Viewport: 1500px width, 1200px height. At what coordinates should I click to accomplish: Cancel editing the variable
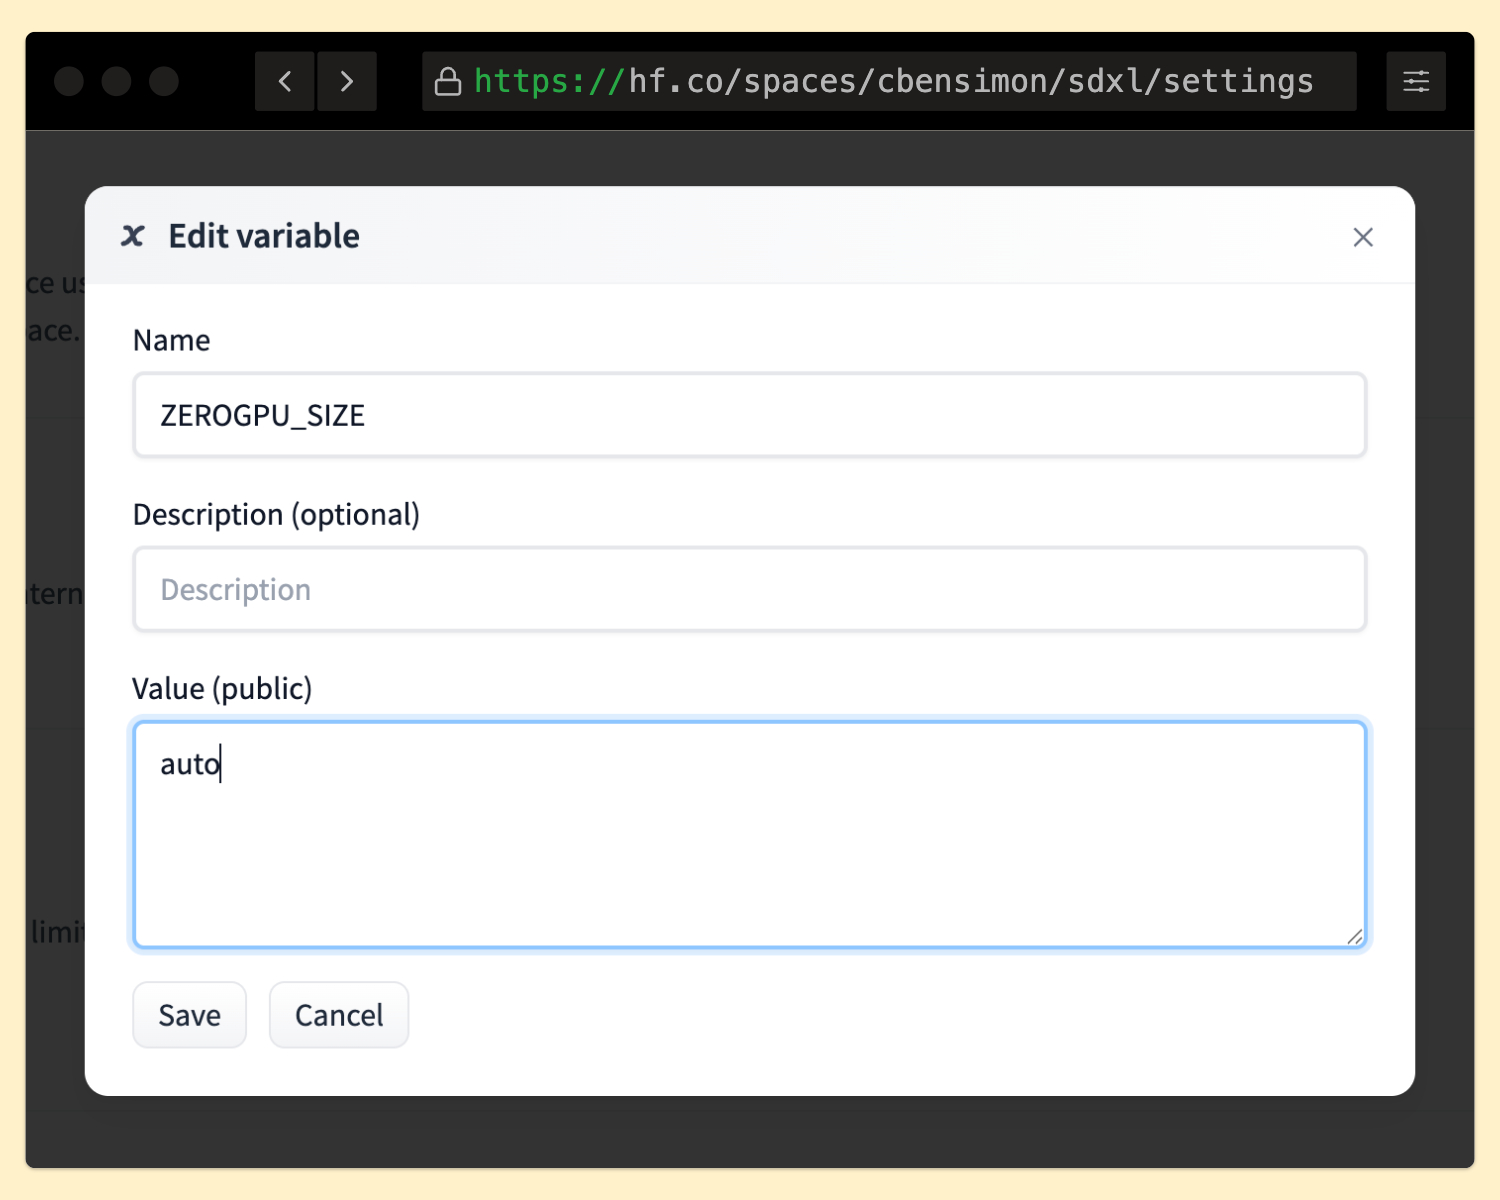tap(339, 1015)
